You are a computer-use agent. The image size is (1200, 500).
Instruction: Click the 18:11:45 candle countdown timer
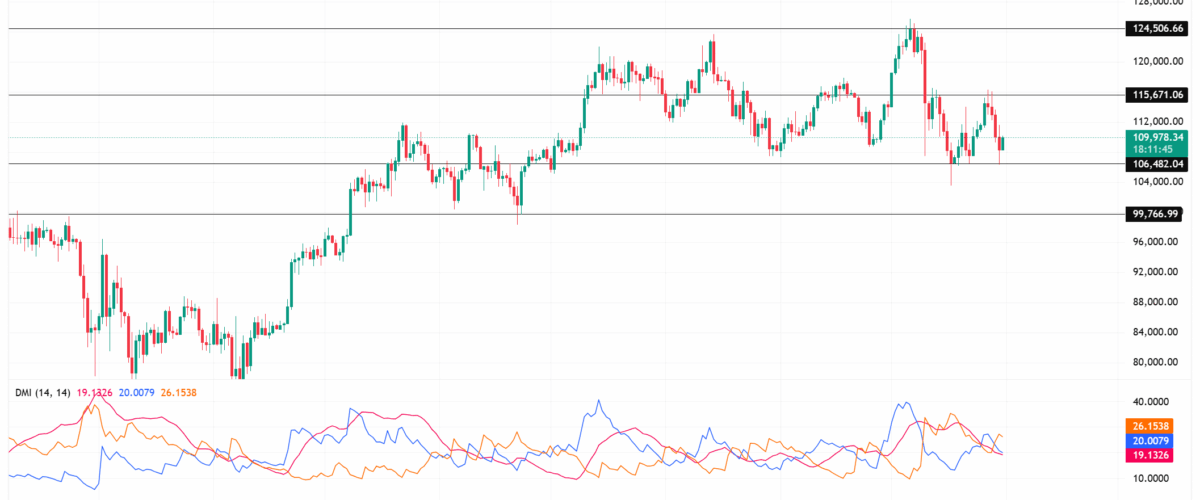pos(1148,149)
